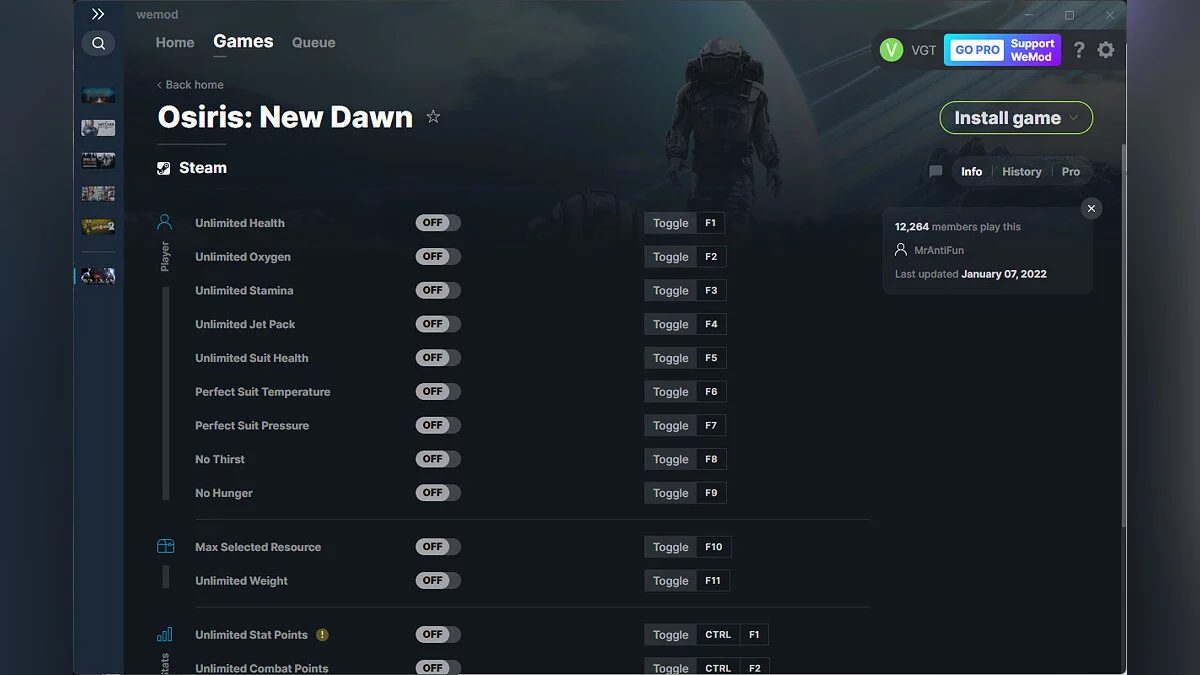The width and height of the screenshot is (1200, 675).
Task: Close the info panel with X
Action: (x=1092, y=208)
